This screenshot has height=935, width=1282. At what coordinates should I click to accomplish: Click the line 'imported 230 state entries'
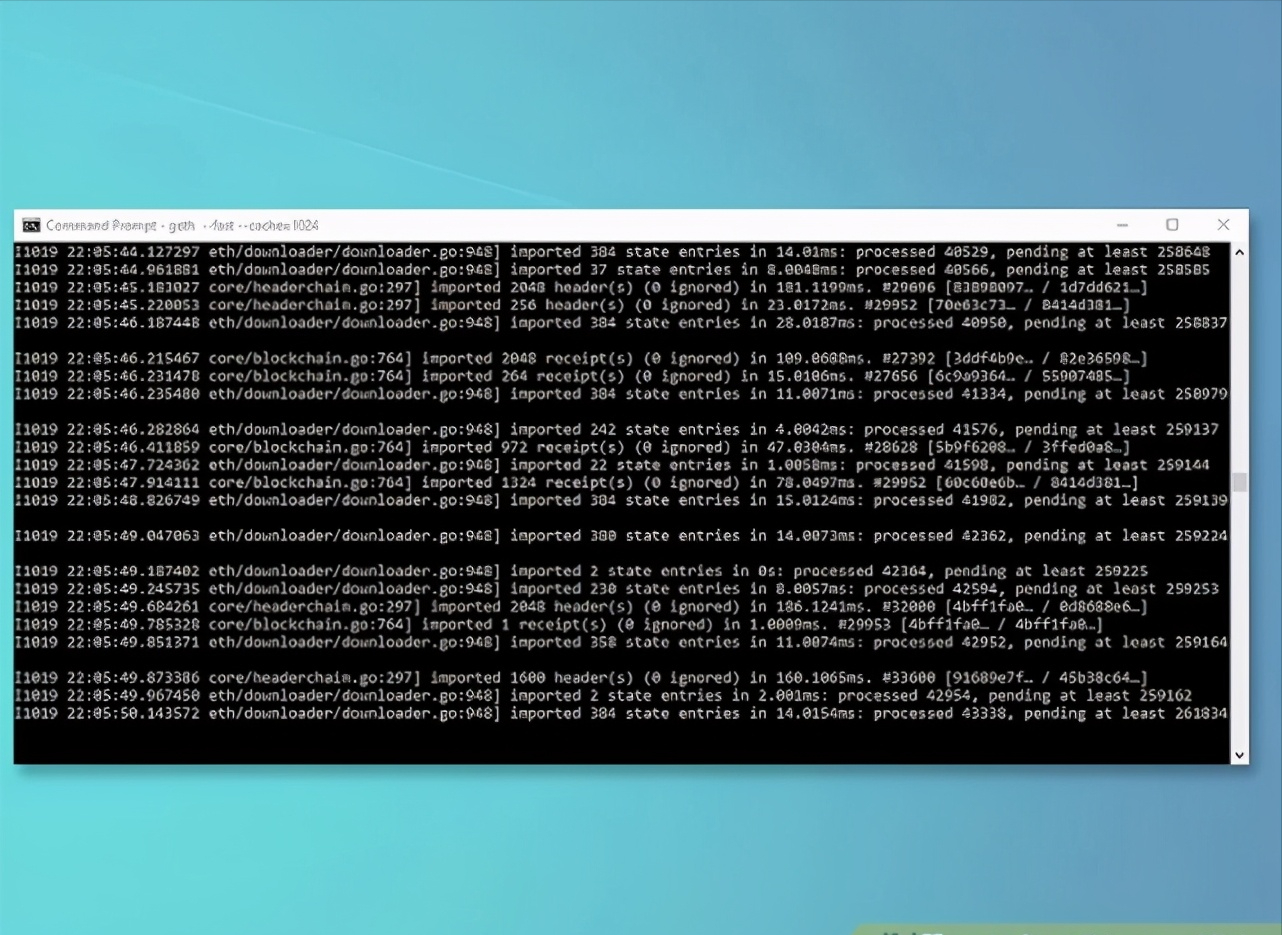[x=618, y=589]
